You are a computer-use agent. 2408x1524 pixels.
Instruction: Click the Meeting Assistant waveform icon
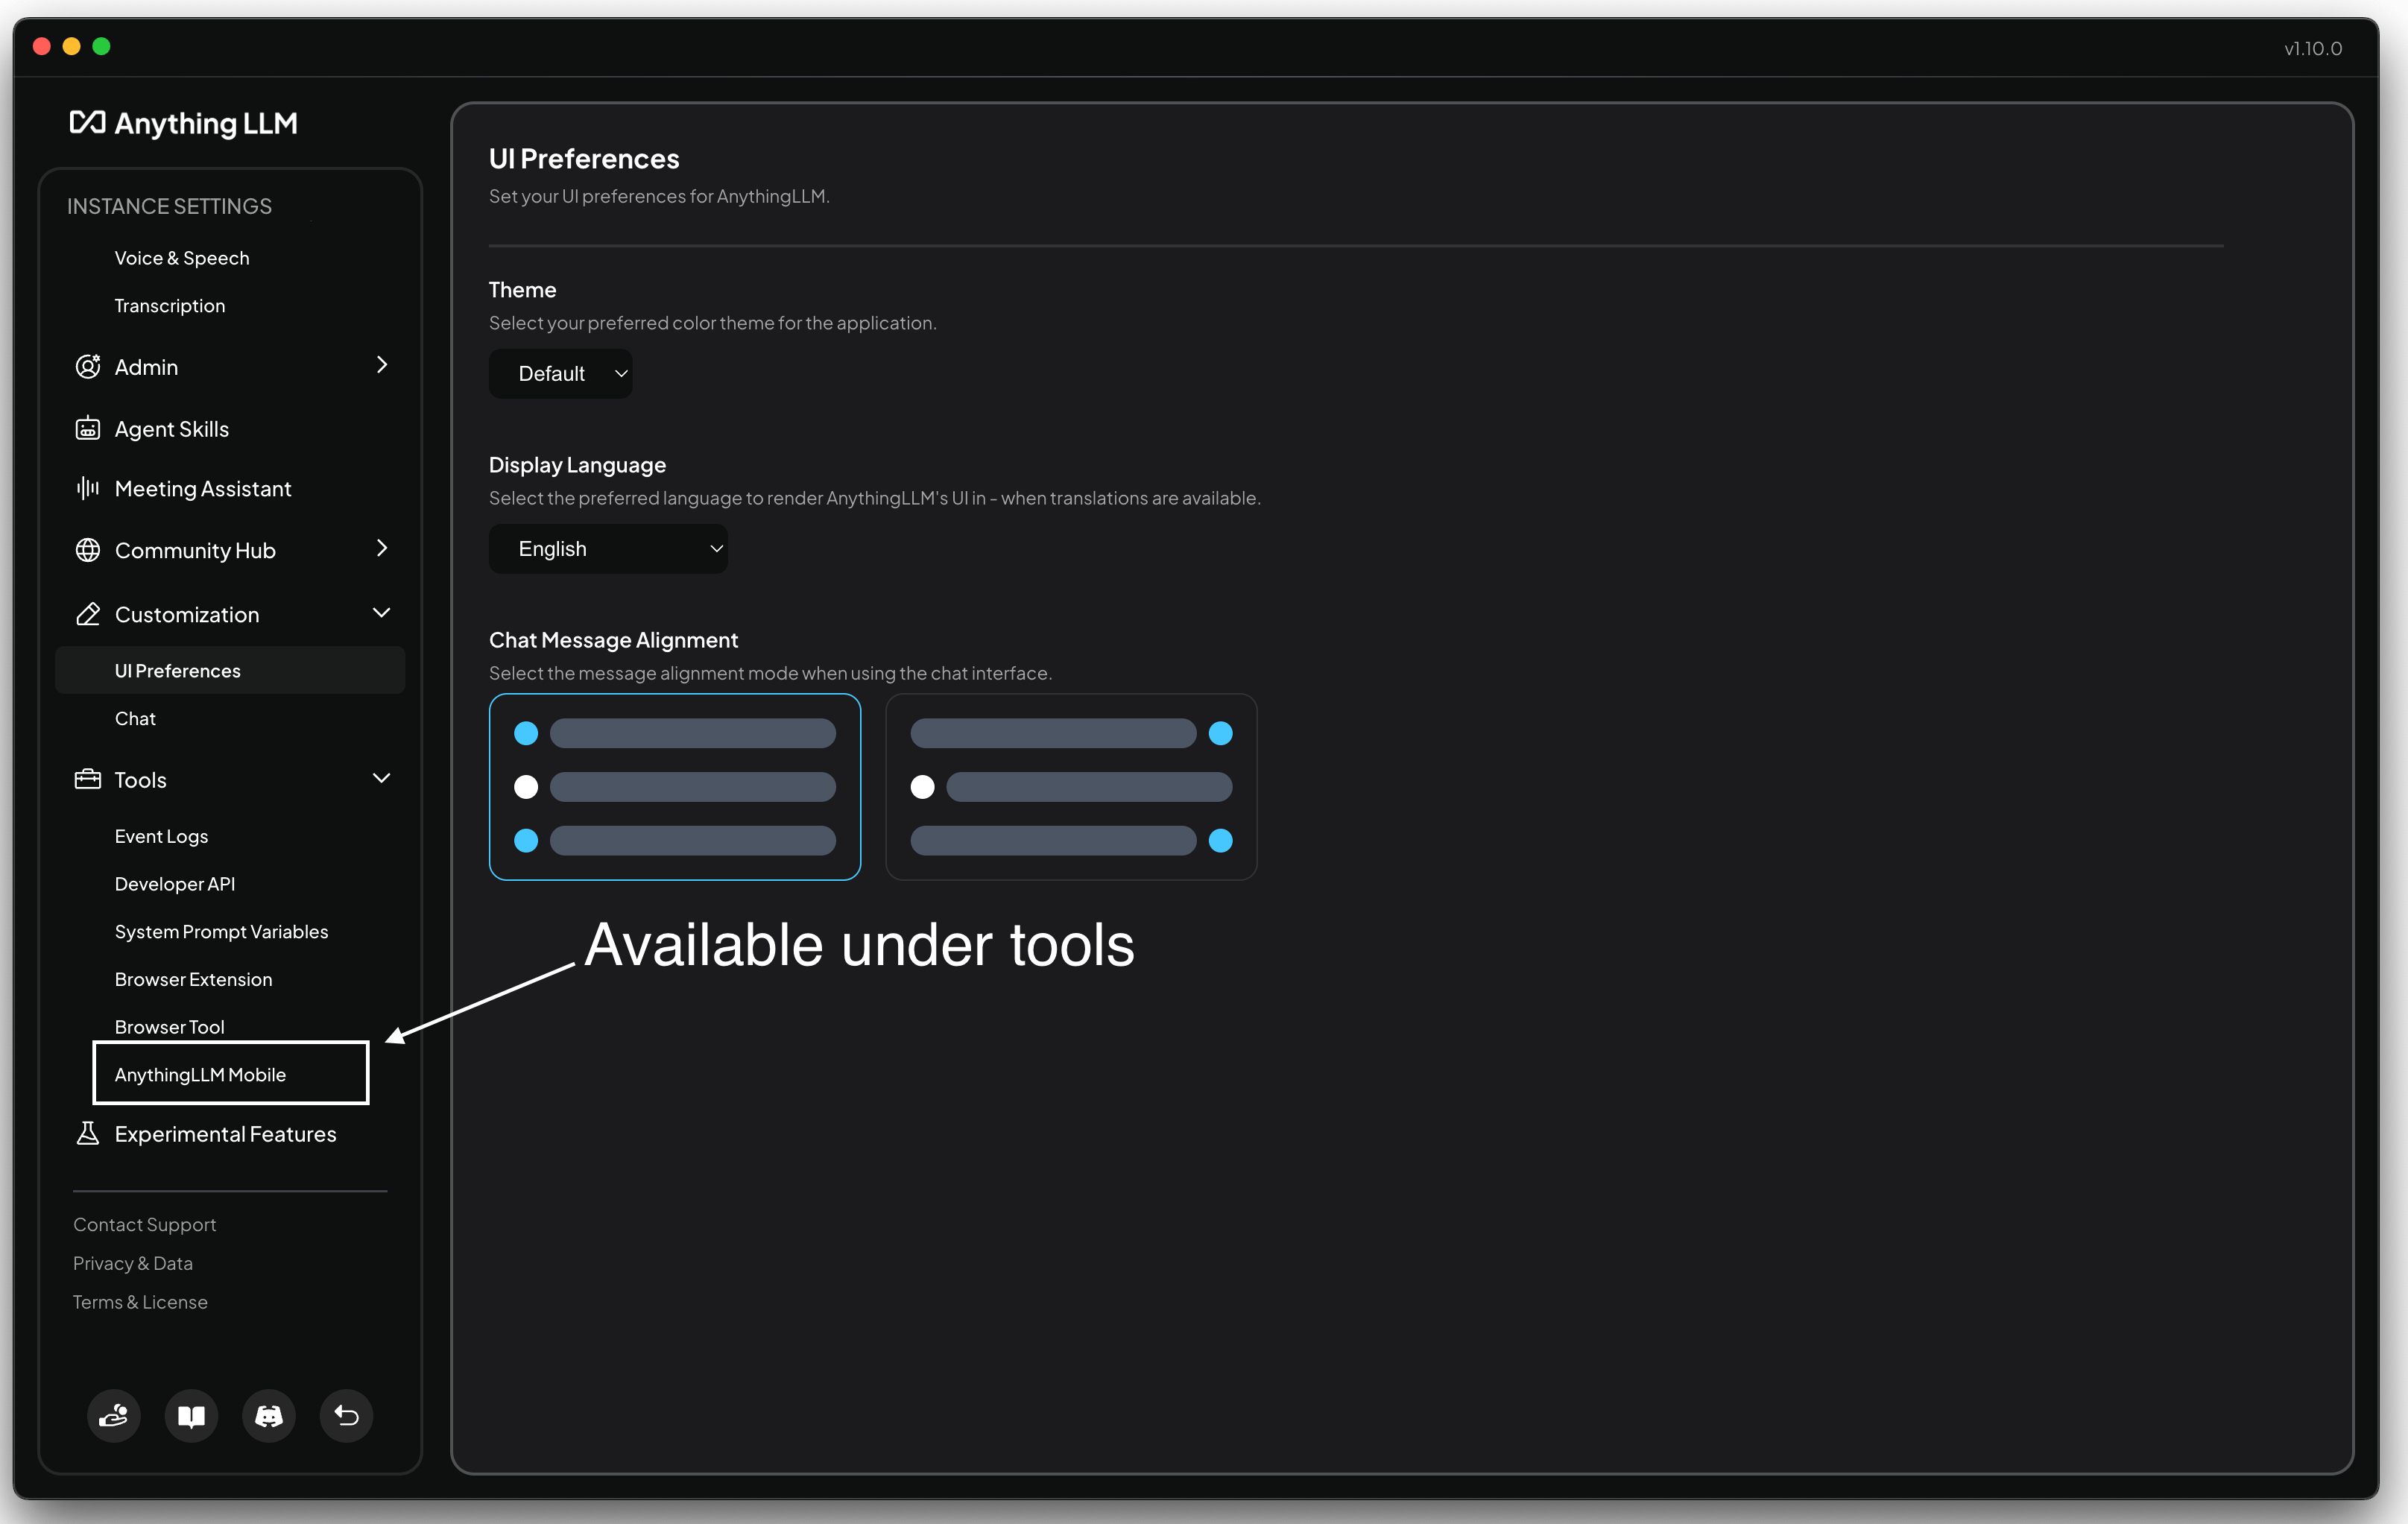(88, 488)
